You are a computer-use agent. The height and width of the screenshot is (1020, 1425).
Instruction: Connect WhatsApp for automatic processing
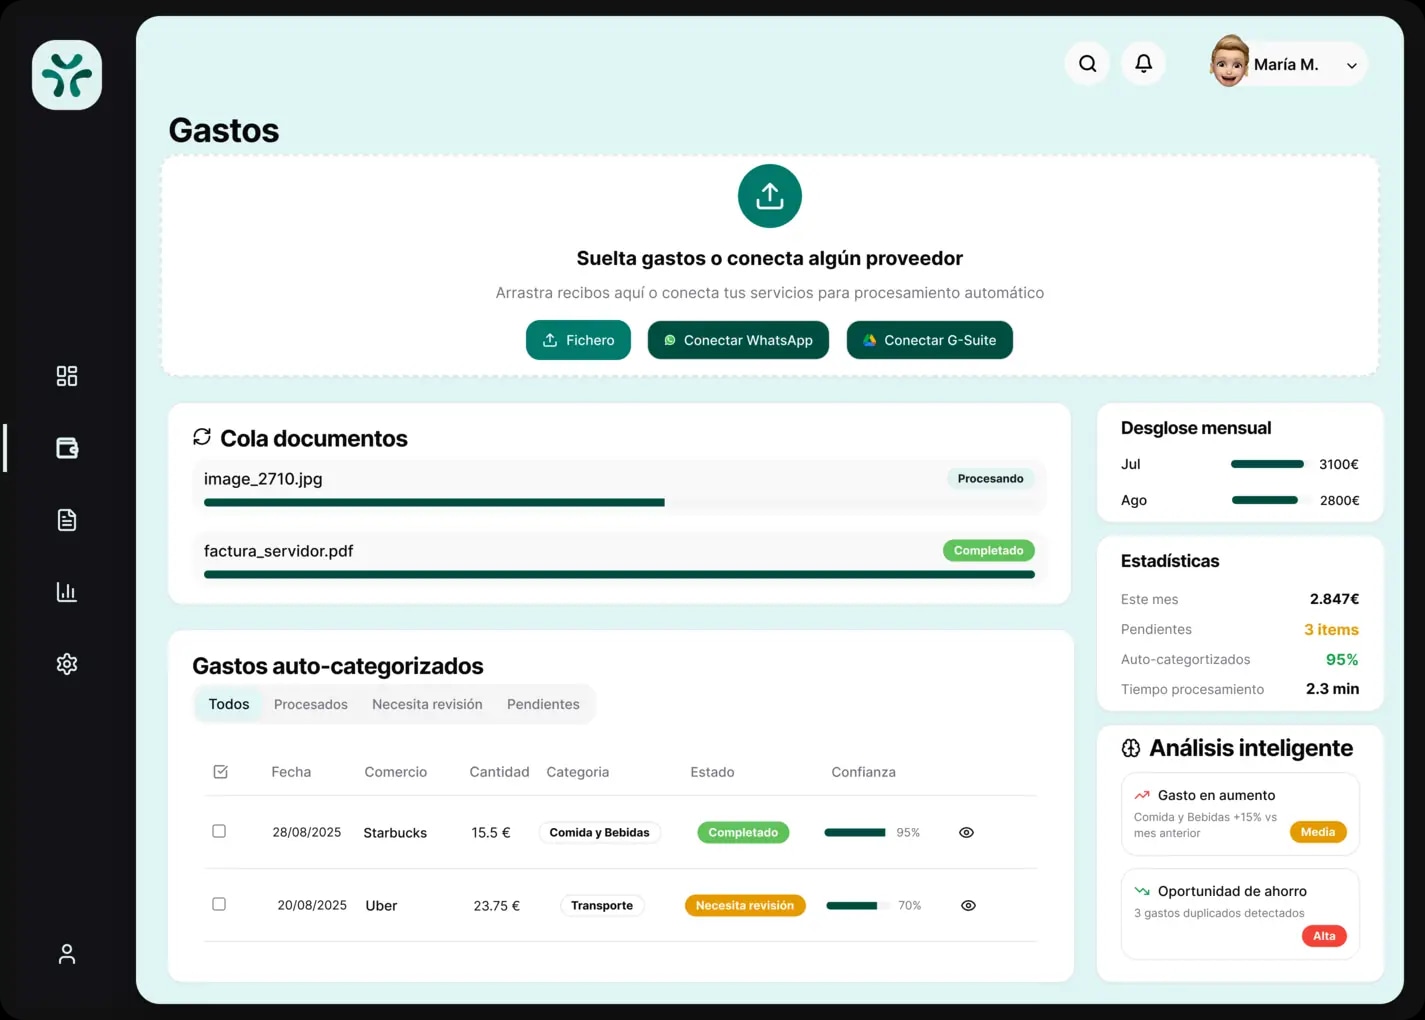(738, 339)
